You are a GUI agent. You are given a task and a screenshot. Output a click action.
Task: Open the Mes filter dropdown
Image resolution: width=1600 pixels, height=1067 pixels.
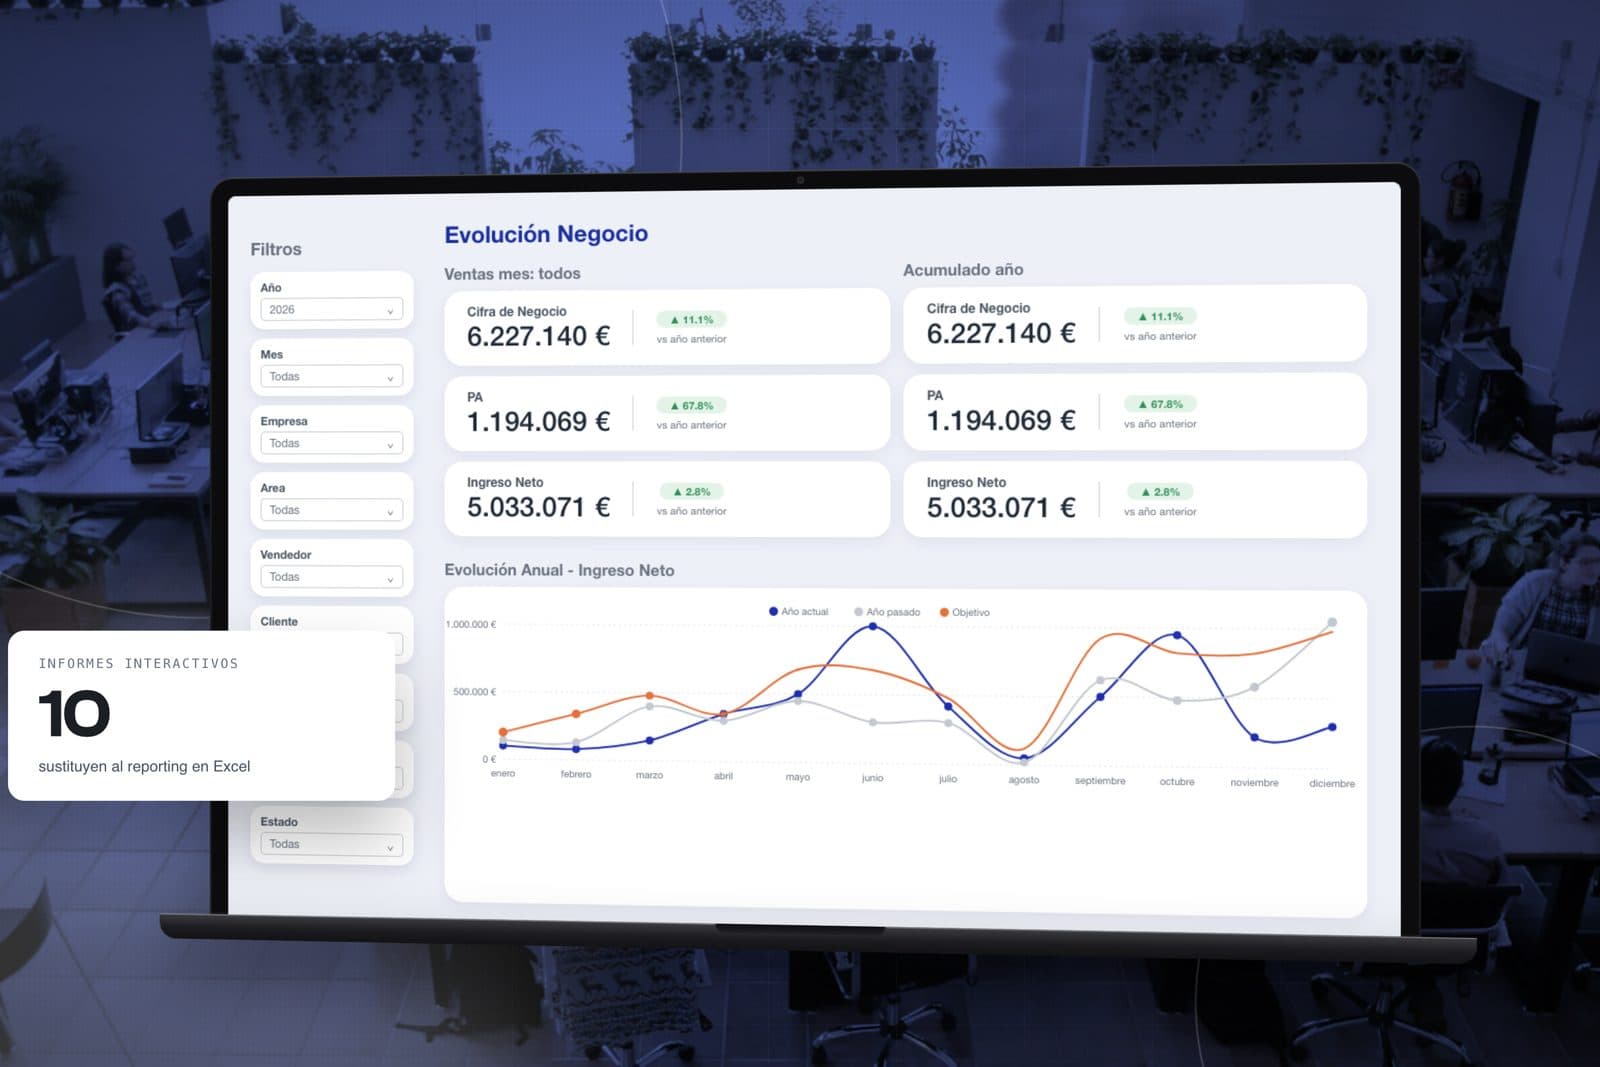[x=331, y=377]
